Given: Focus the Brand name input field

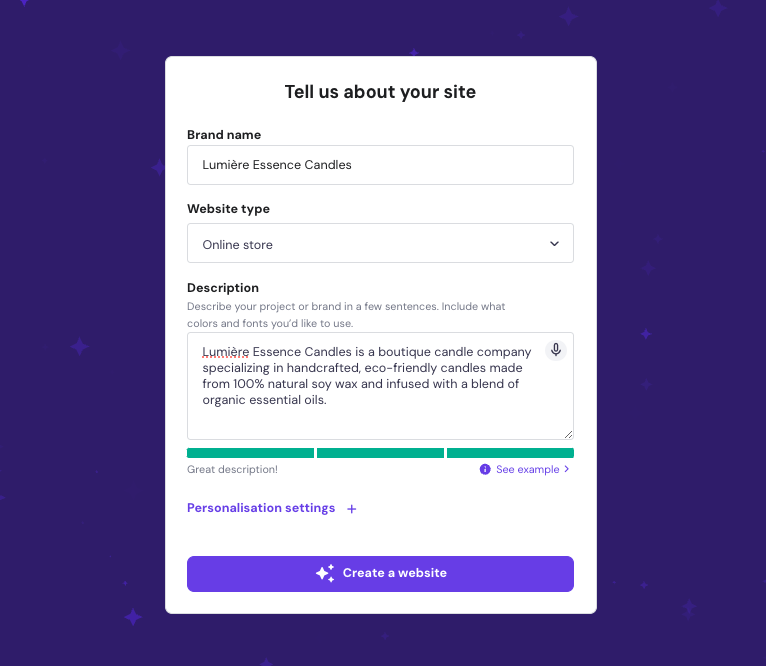Looking at the screenshot, I should 380,165.
